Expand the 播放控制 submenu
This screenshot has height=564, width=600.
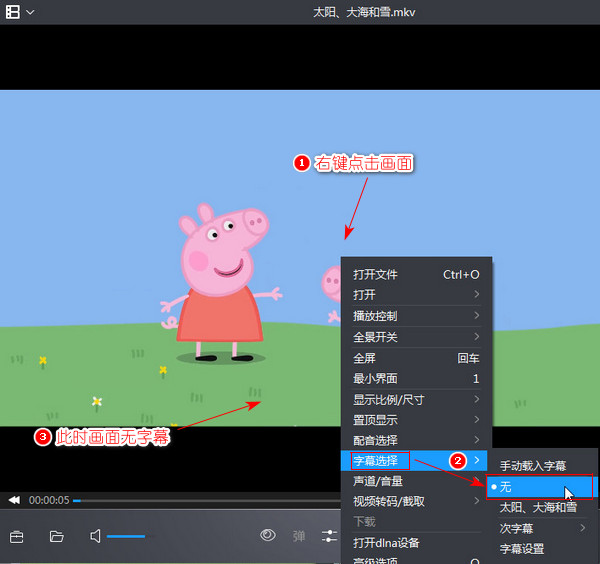coord(416,316)
